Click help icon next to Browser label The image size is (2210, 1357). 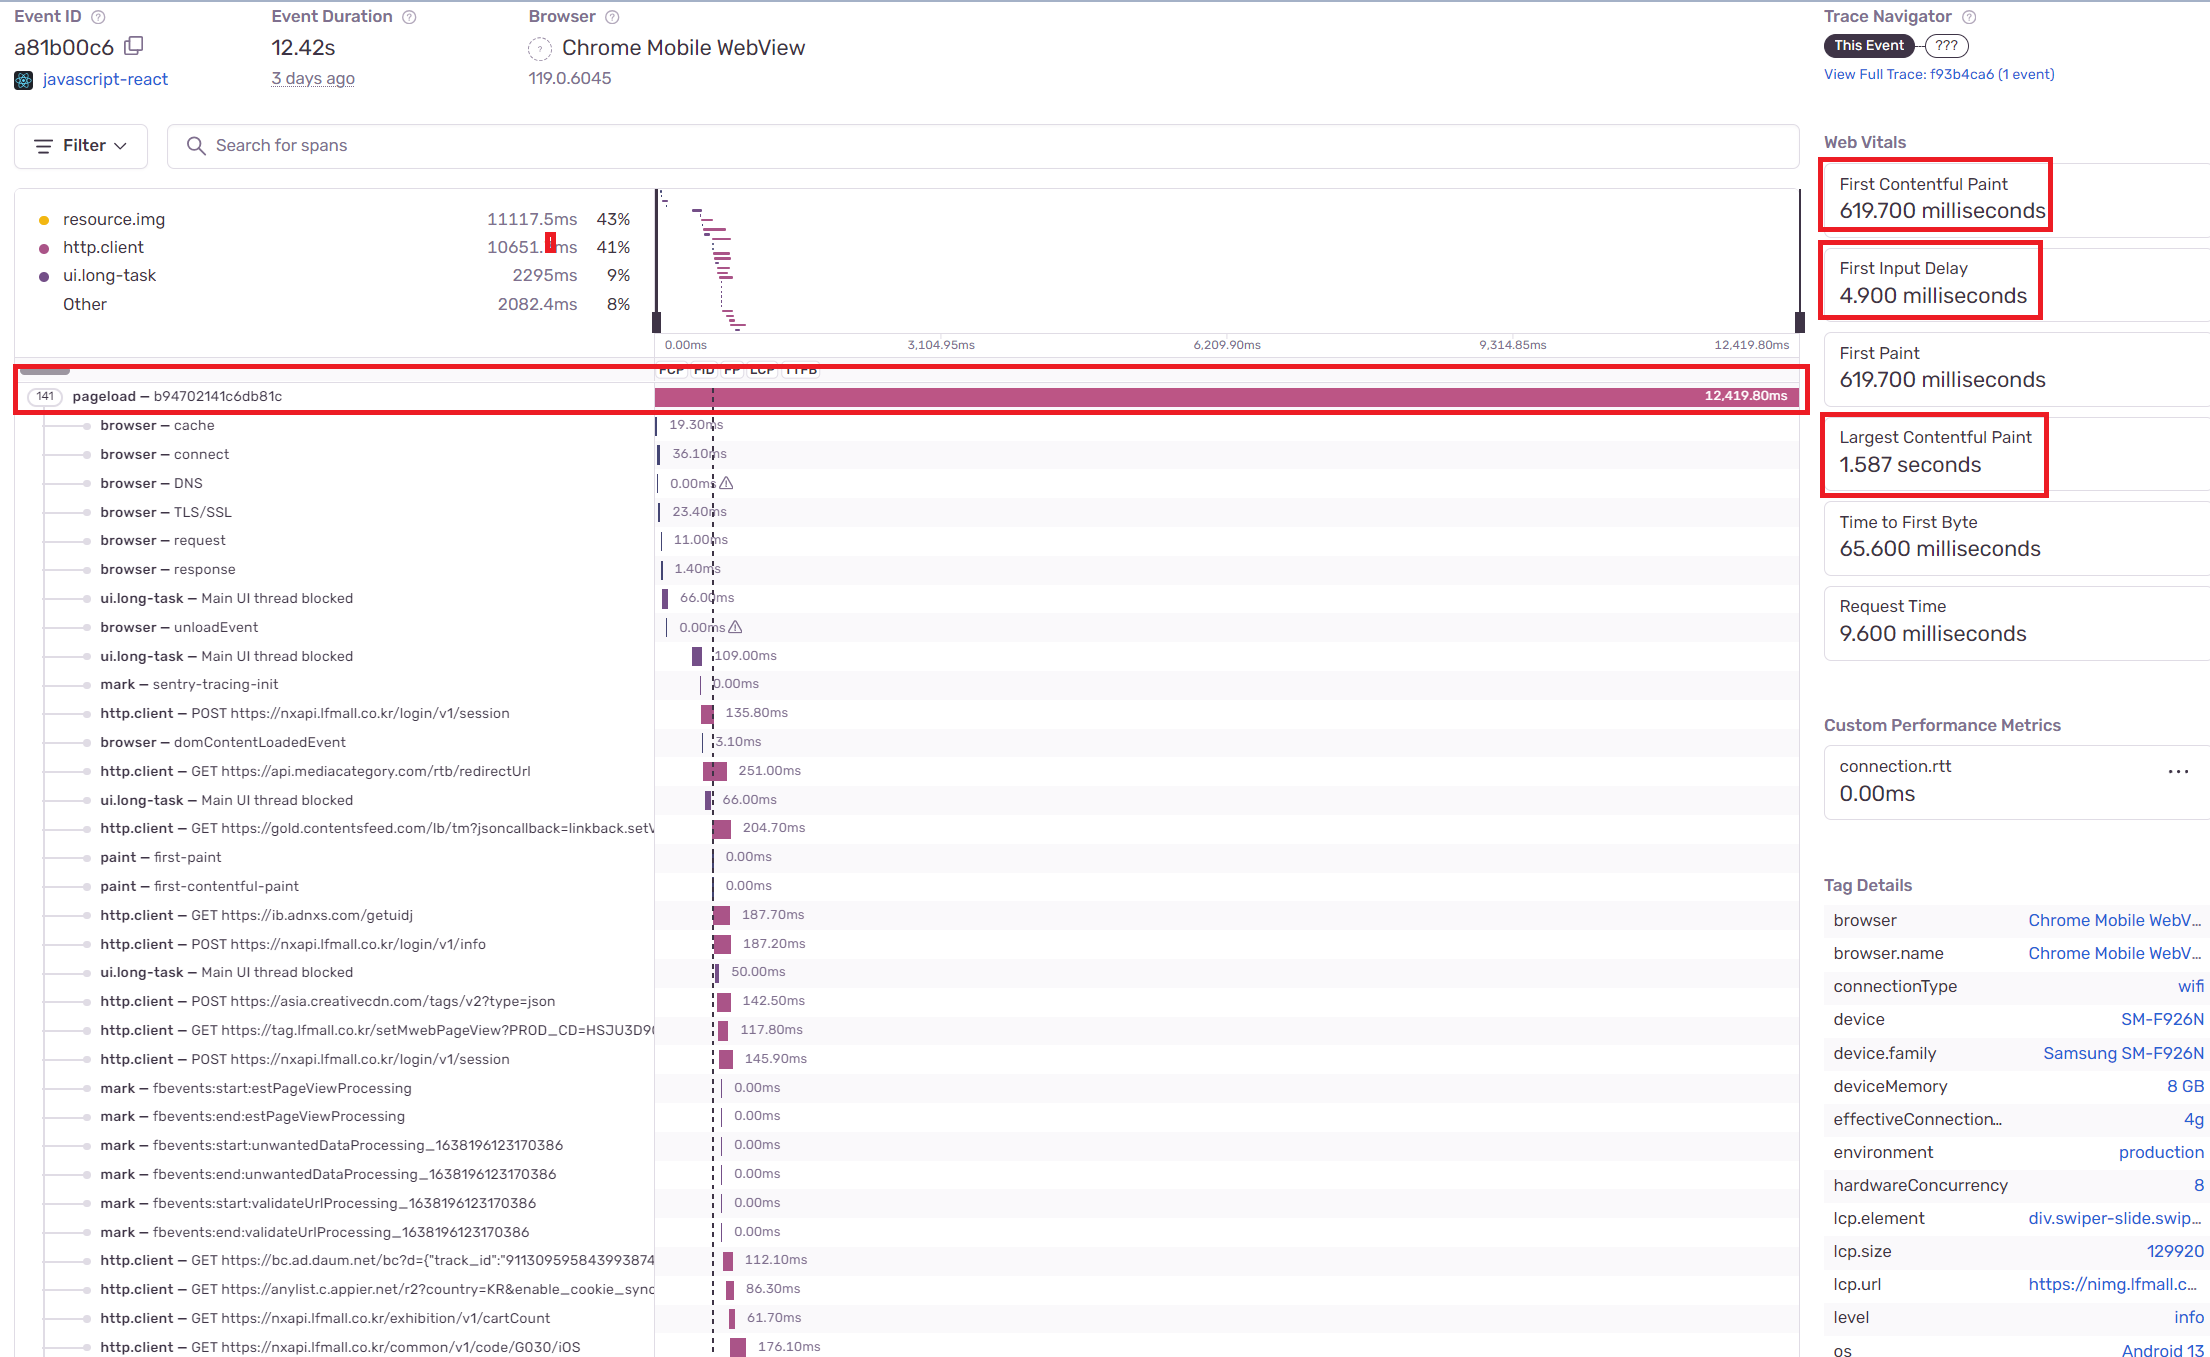pyautogui.click(x=613, y=17)
